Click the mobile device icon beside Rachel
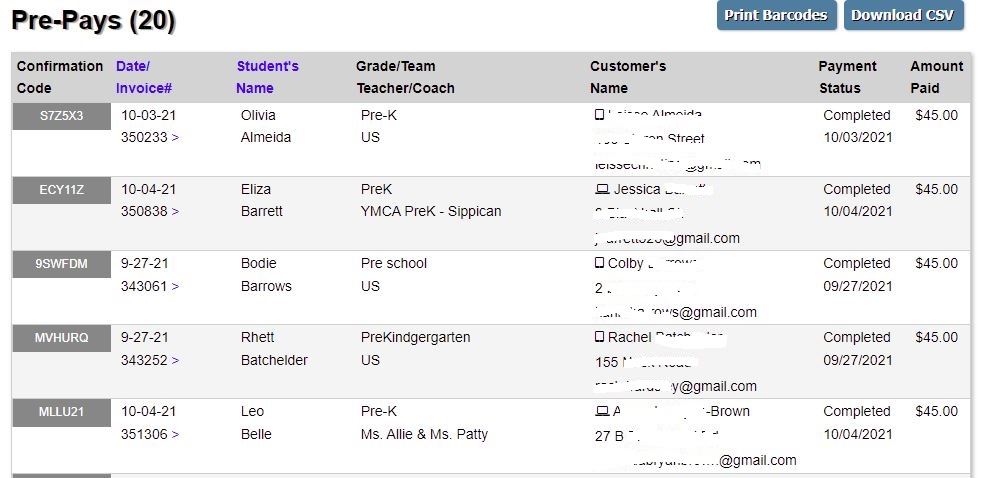Screen dimensions: 990x478 [599, 337]
